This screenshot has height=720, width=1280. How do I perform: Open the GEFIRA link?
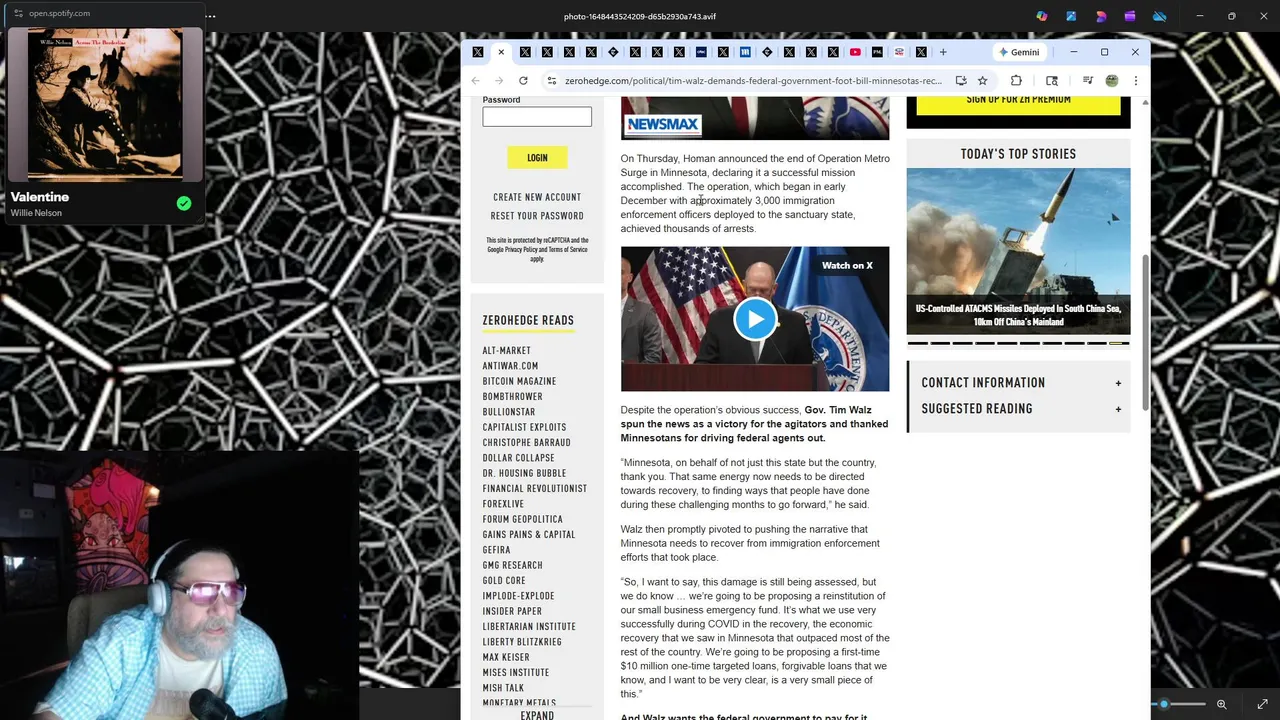(496, 550)
